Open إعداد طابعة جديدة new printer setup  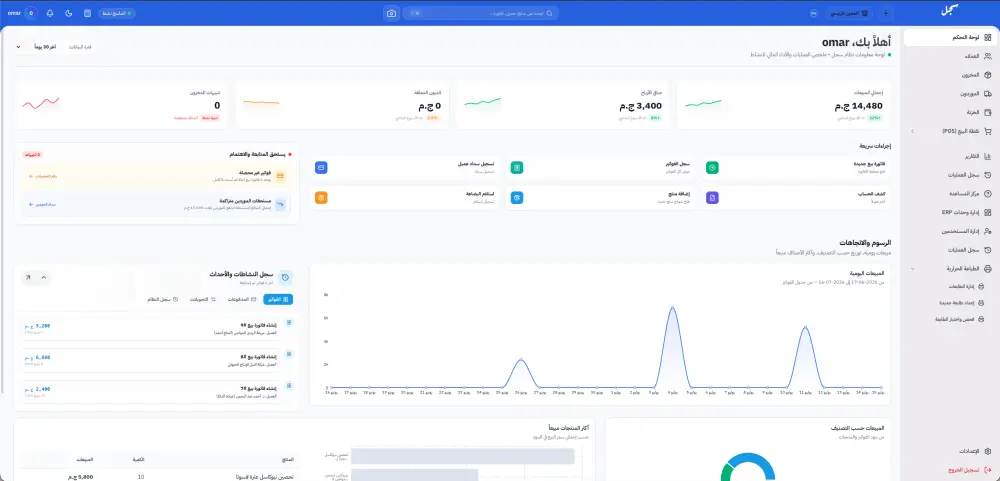[x=960, y=302]
